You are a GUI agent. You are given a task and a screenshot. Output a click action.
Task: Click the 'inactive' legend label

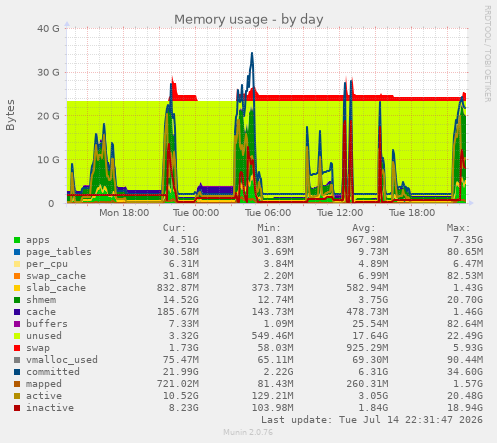(x=50, y=408)
